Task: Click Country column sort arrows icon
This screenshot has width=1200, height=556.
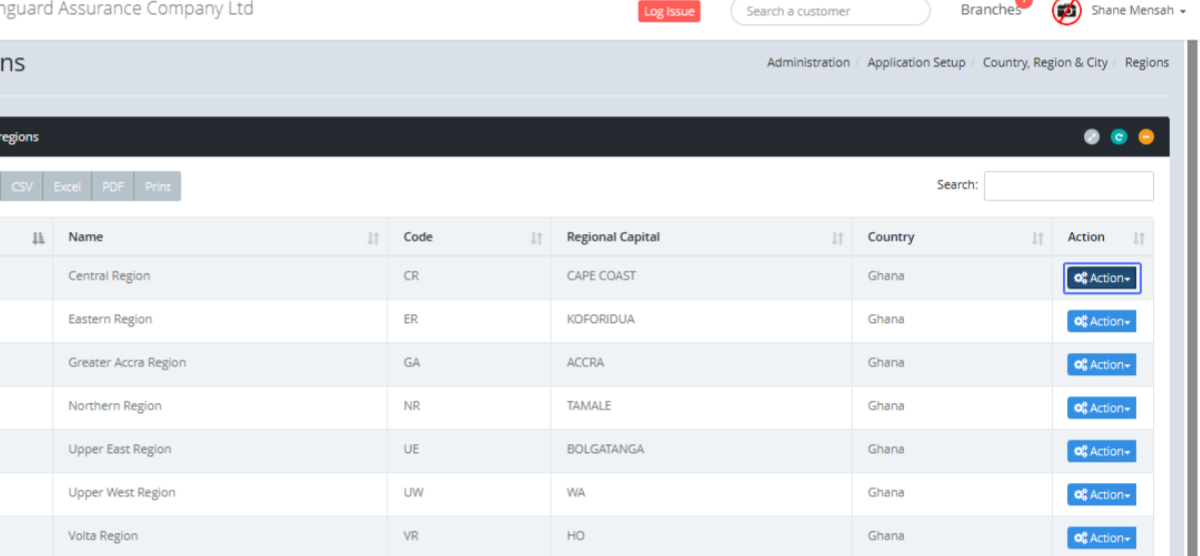Action: pyautogui.click(x=1037, y=238)
